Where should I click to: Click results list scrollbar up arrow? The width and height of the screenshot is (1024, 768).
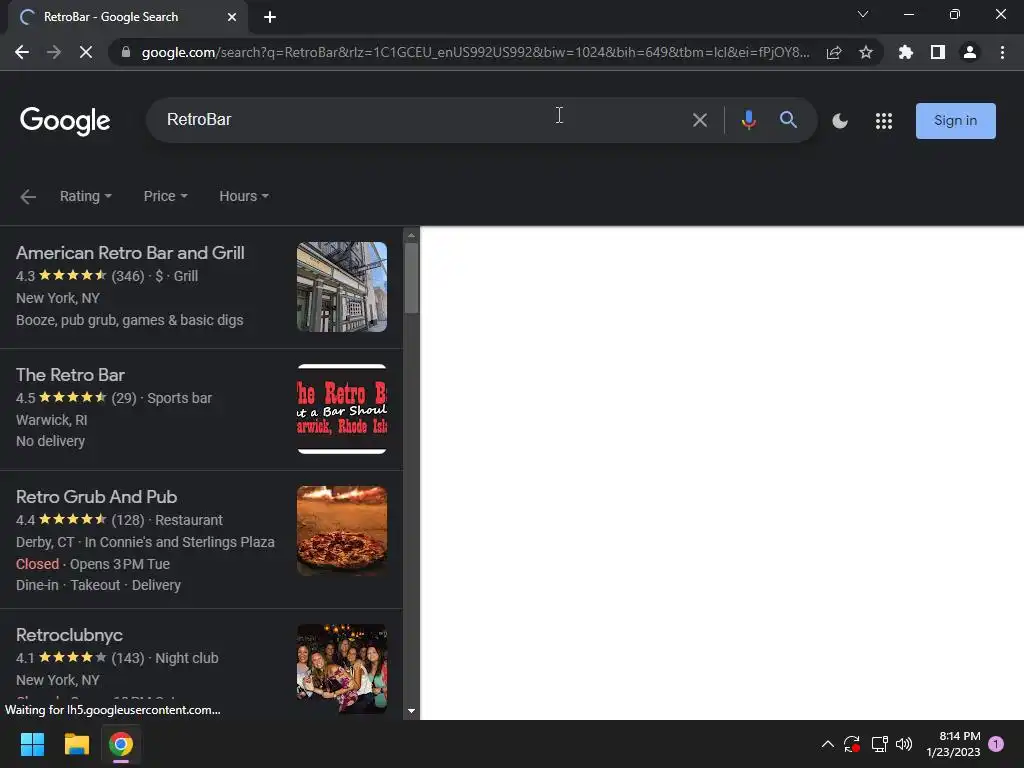coord(411,235)
